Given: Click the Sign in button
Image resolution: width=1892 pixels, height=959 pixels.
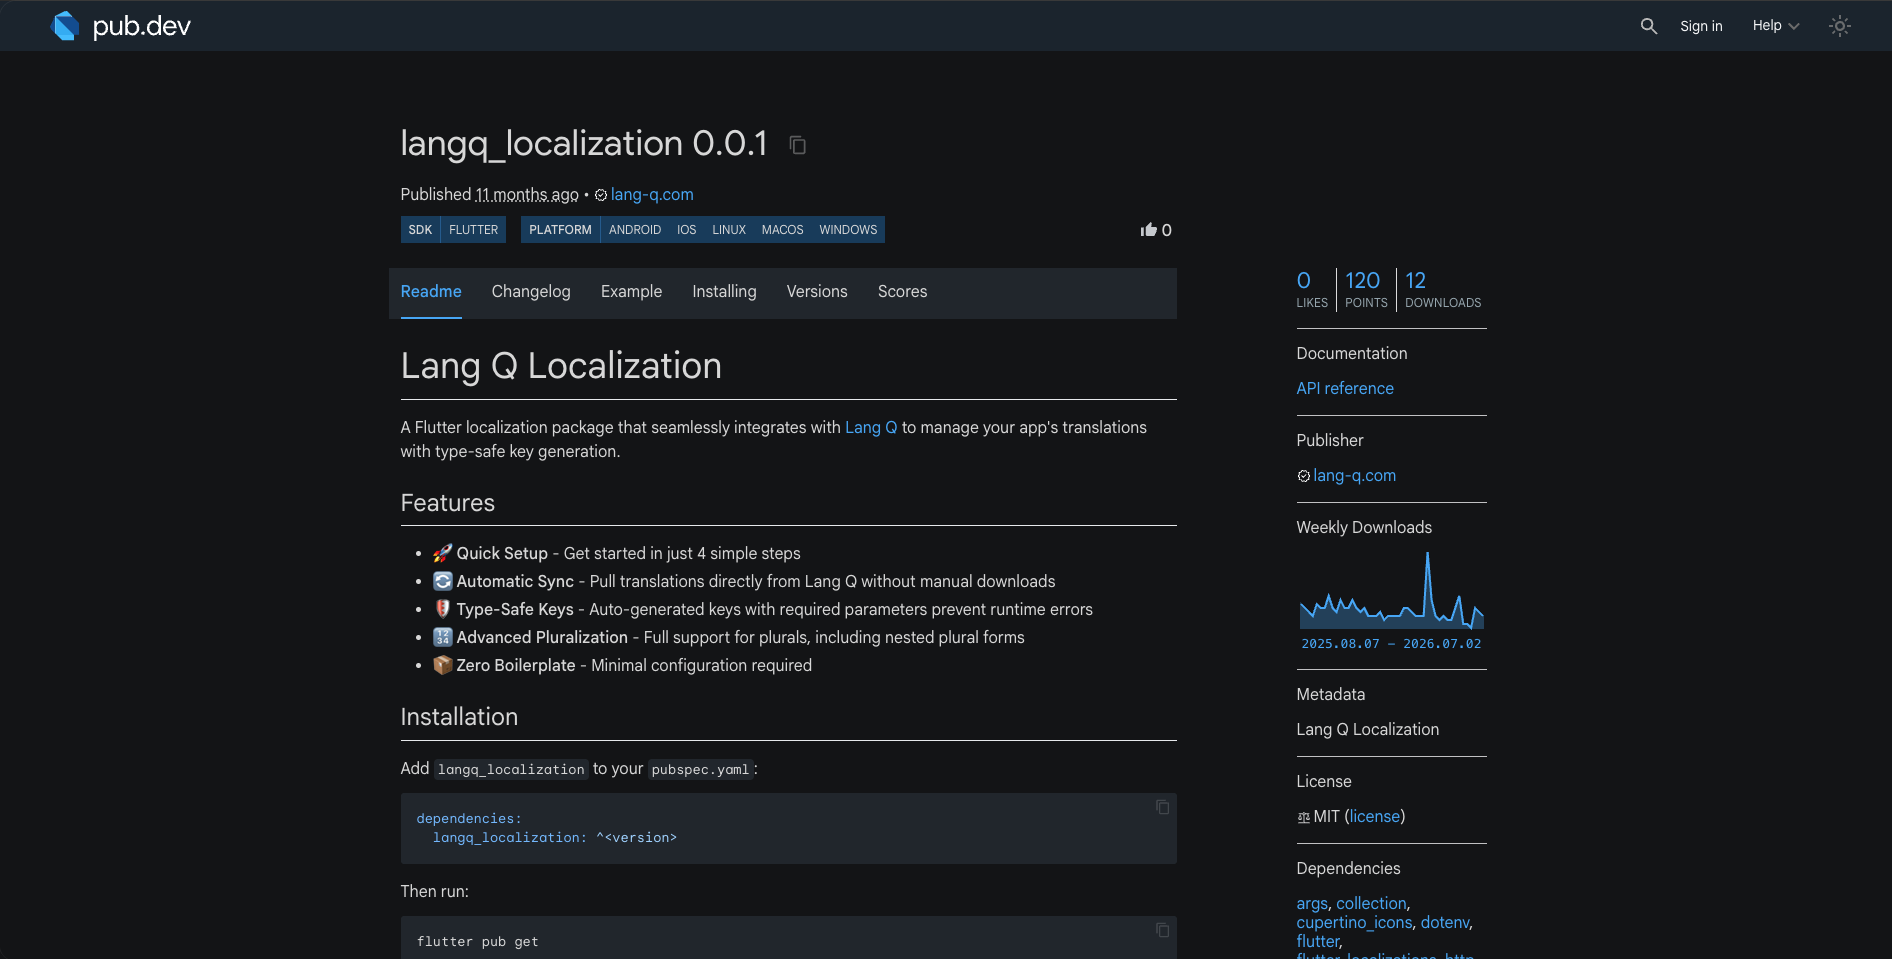Looking at the screenshot, I should [x=1701, y=26].
